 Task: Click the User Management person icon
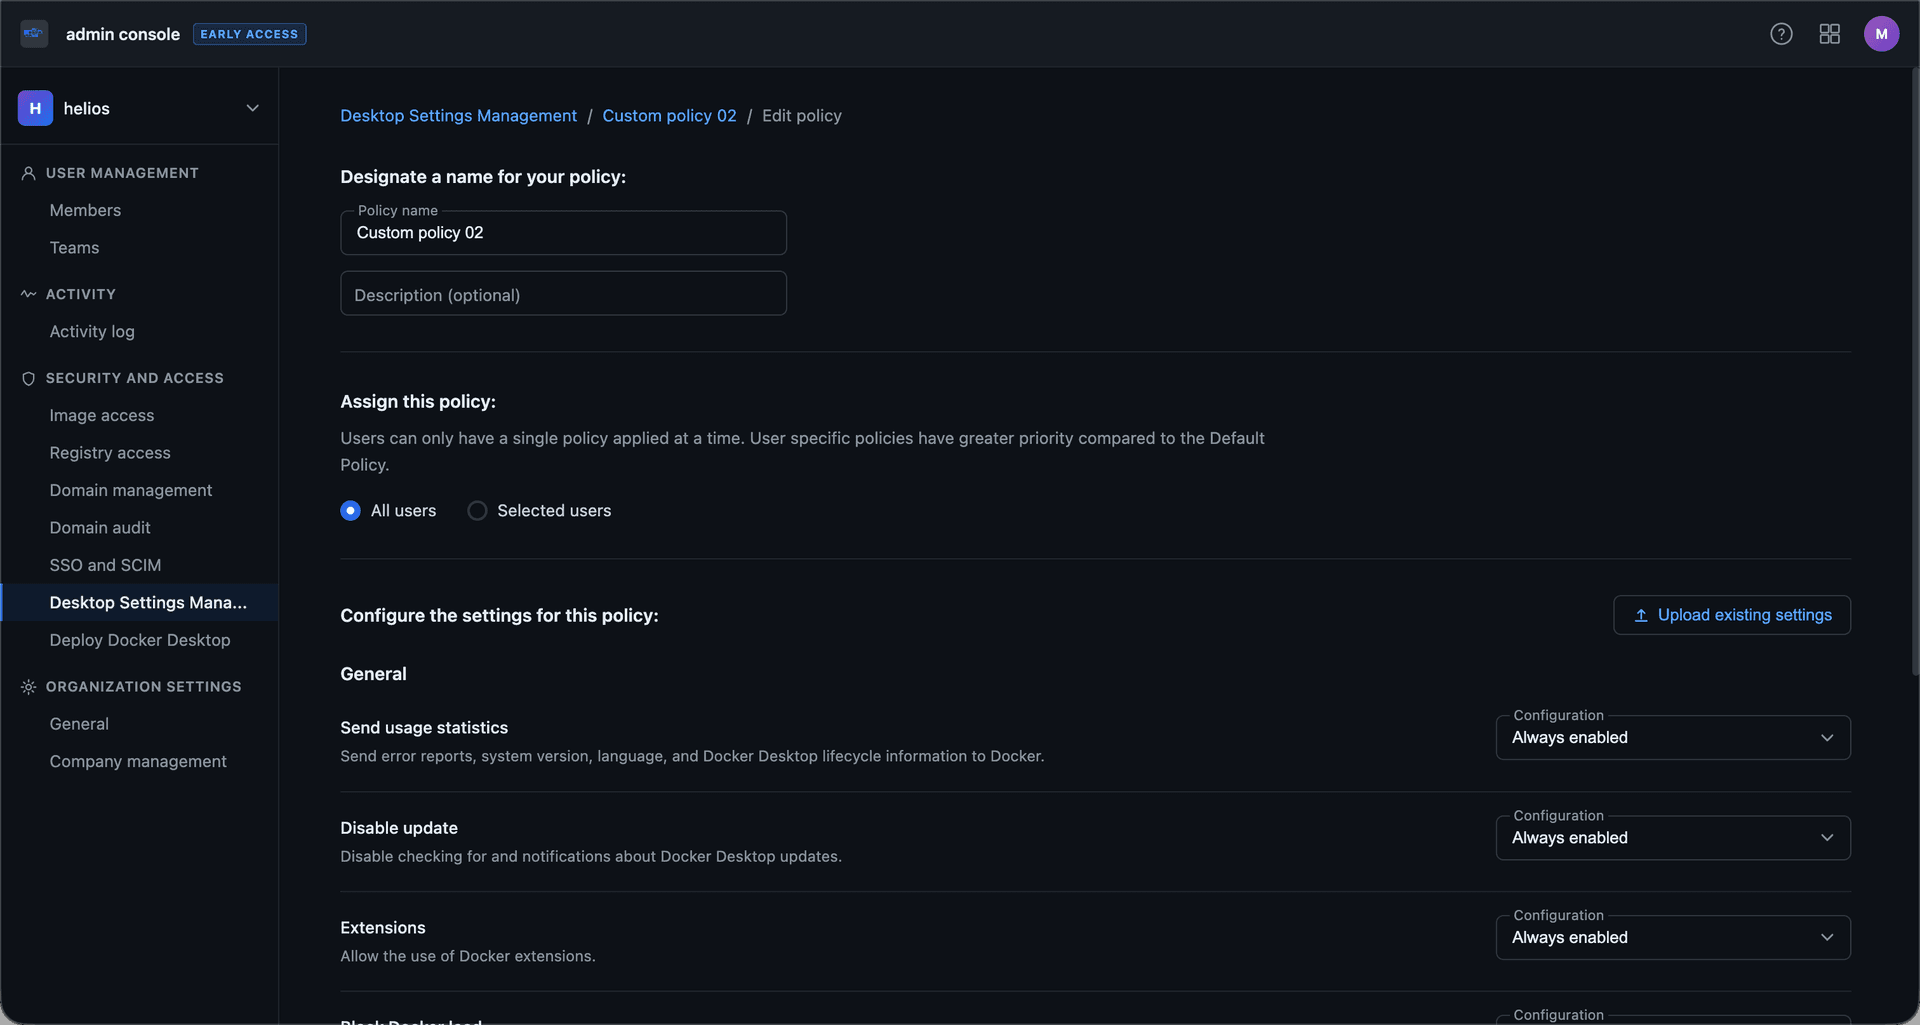pos(28,172)
